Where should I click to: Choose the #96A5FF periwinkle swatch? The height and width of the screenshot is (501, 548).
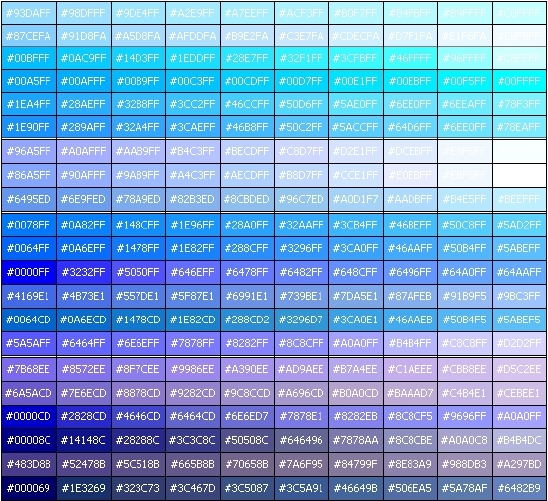coord(29,151)
